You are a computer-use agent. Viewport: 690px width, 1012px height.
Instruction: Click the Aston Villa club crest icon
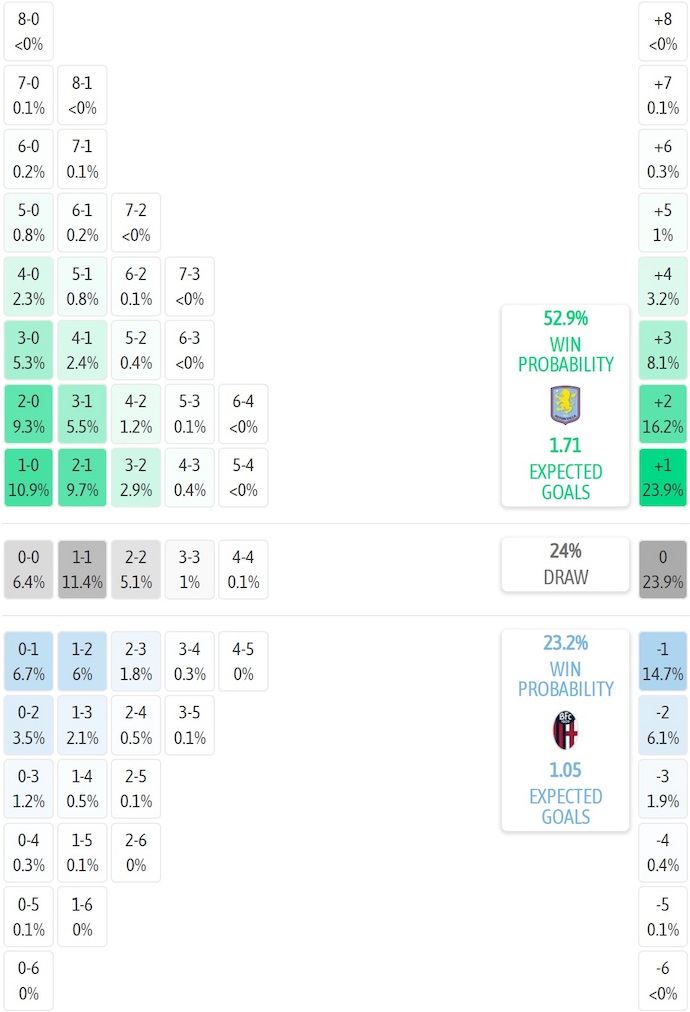click(x=565, y=405)
